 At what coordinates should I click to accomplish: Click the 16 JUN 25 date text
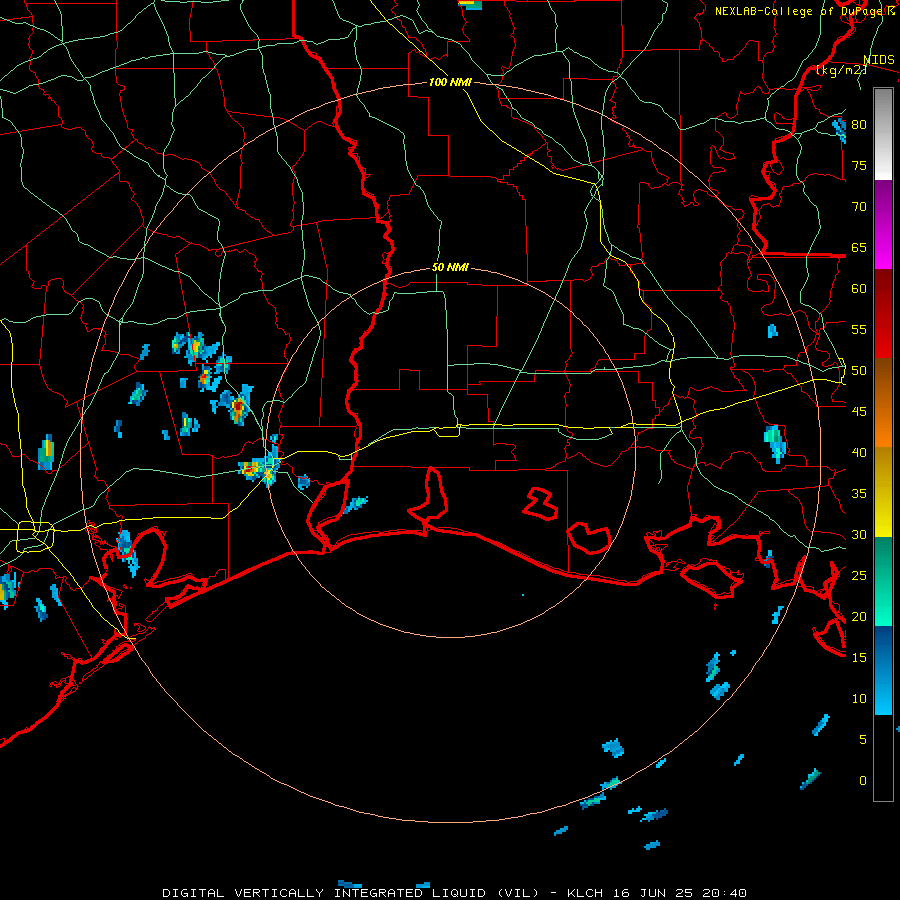point(652,893)
